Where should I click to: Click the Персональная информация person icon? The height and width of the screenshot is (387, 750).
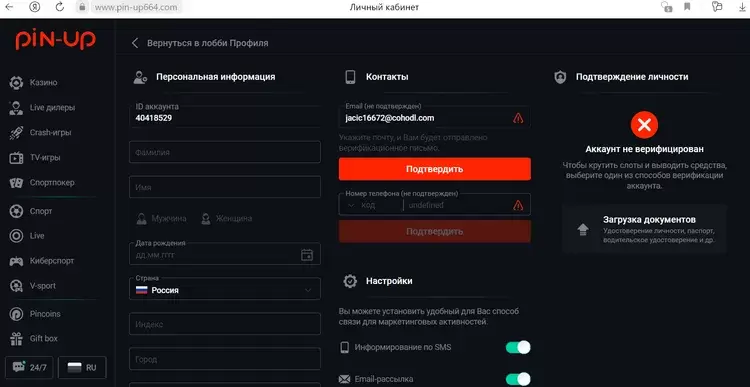coord(140,77)
